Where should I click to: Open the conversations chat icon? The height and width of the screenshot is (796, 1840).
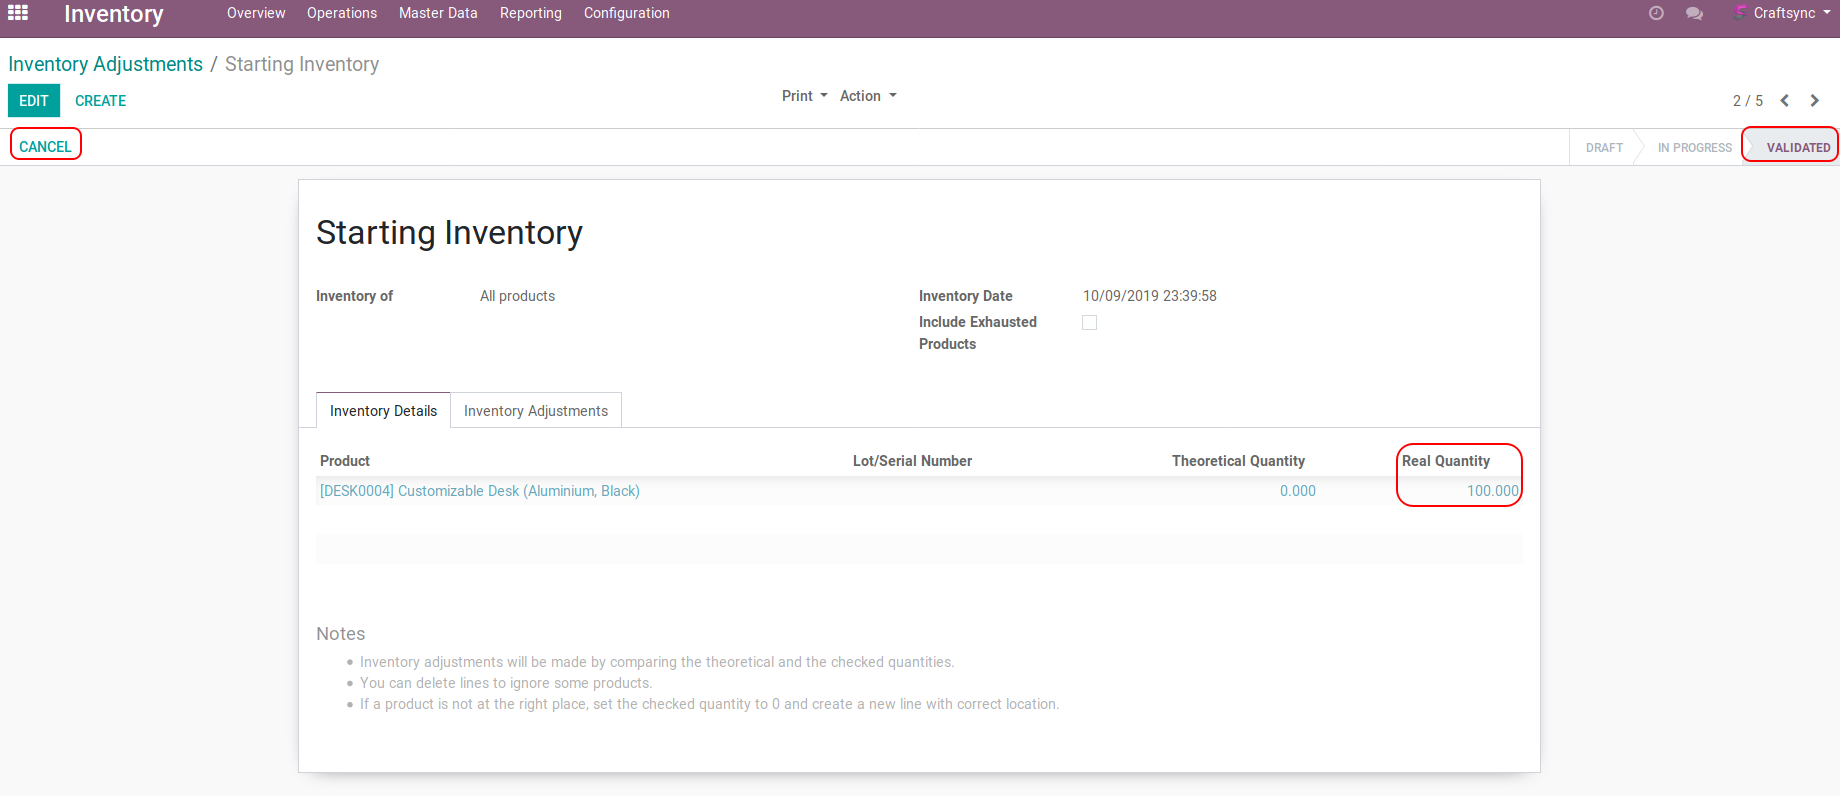pos(1694,13)
